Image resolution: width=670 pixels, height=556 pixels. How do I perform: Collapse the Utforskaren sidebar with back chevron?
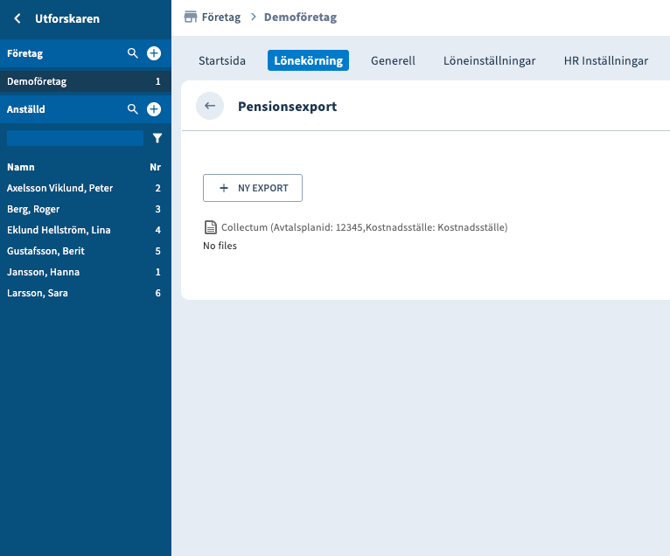[x=17, y=18]
